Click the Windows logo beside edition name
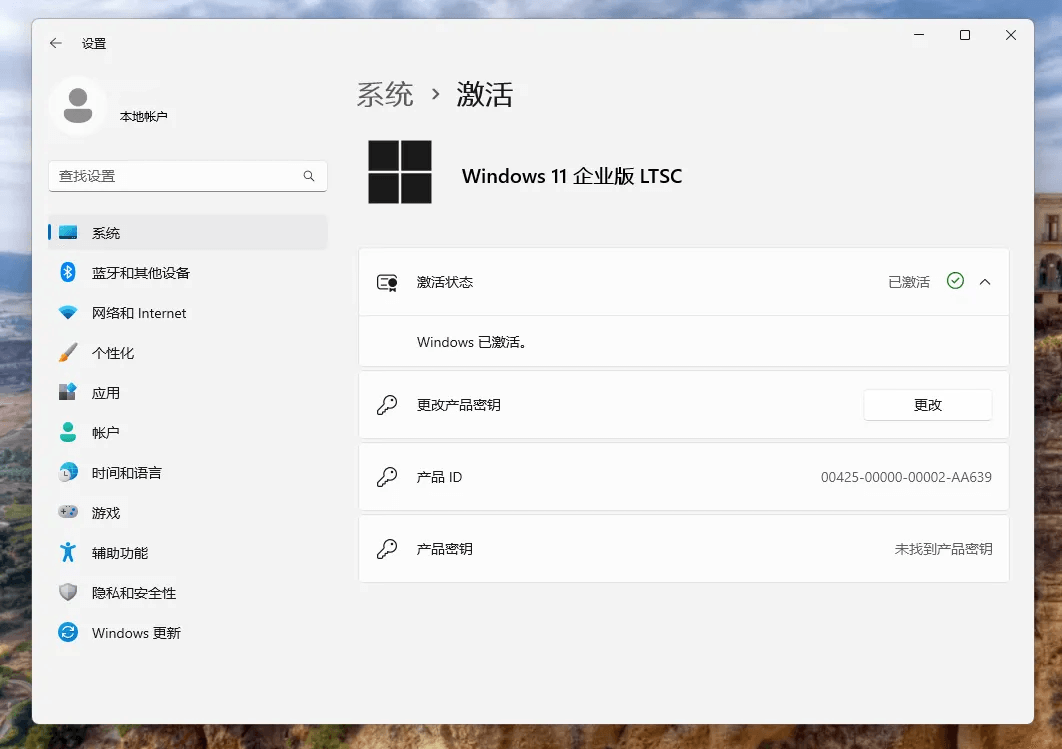Image resolution: width=1062 pixels, height=749 pixels. (400, 172)
